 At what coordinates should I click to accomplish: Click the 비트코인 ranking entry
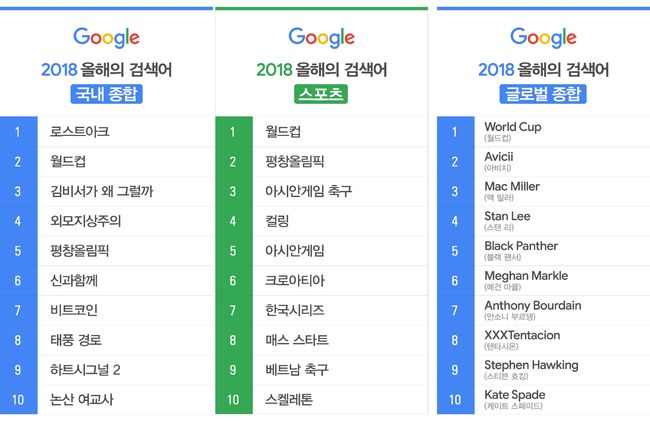[74, 310]
